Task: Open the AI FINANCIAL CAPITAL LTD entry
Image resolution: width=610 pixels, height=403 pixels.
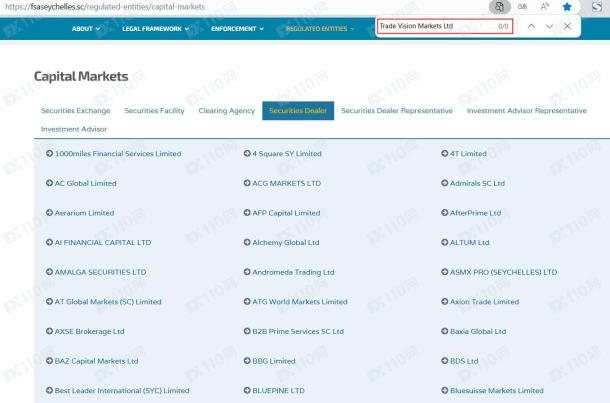Action: [x=98, y=242]
